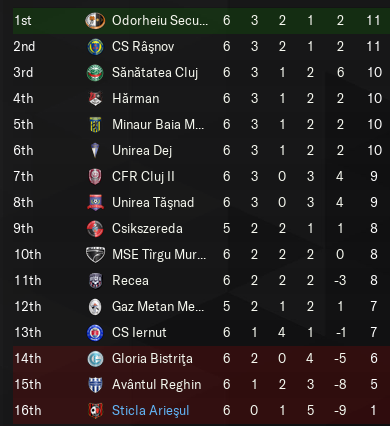Open the CFR Cluj II crest
Viewport: 390px width, 426px height.
coord(95,177)
